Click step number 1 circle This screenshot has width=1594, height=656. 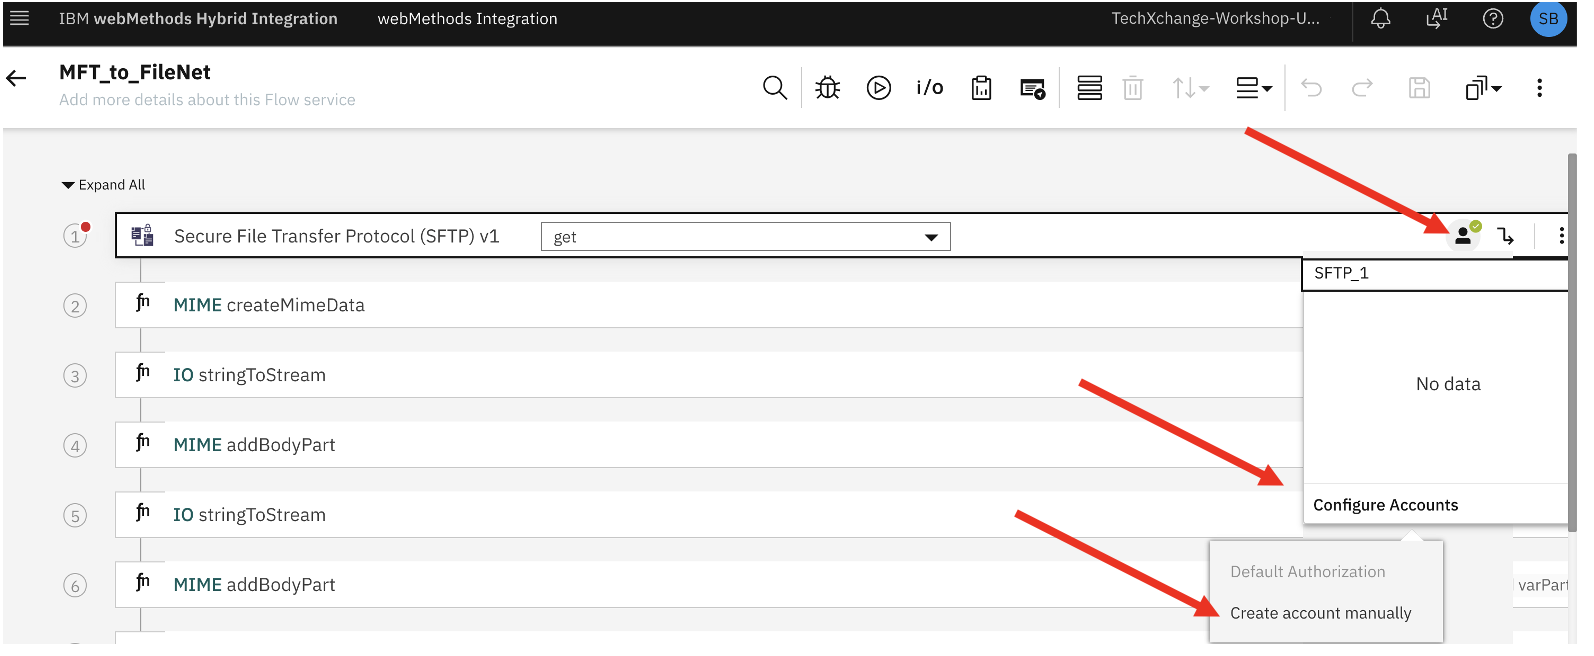coord(75,236)
